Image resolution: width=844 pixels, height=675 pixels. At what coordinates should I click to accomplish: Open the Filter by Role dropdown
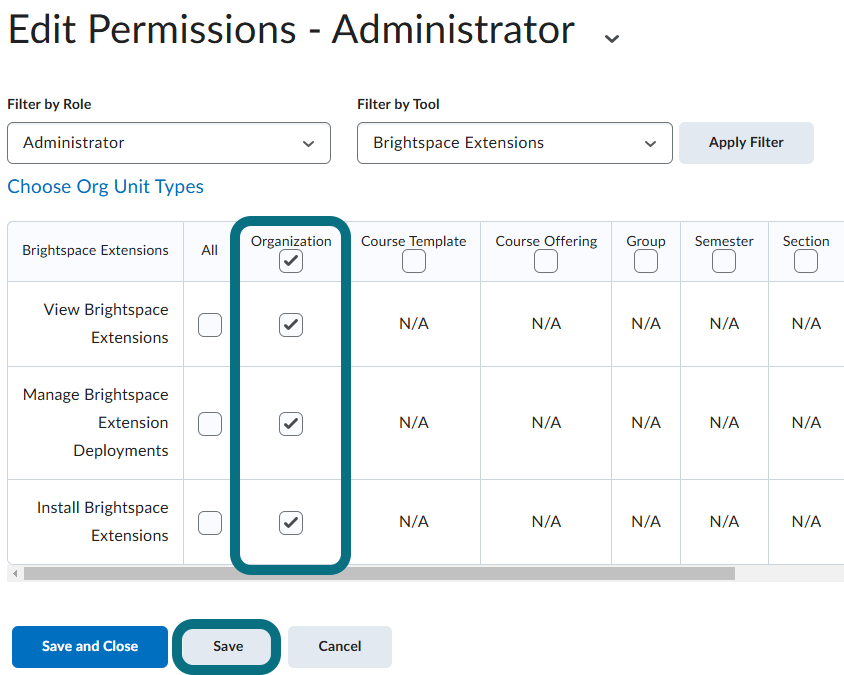click(169, 143)
